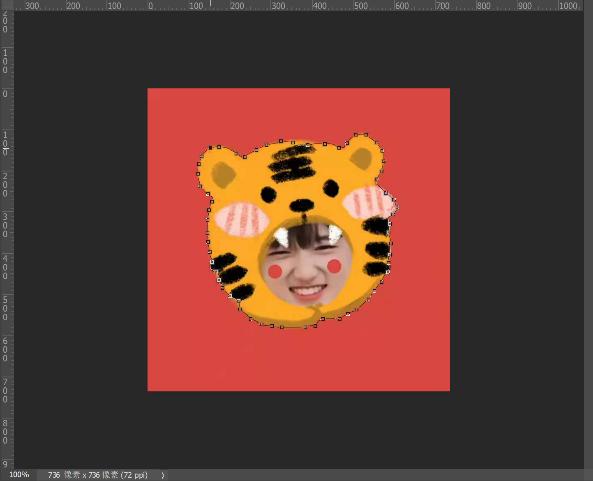This screenshot has height=481, width=593.
Task: Click the brown inner part of the right ear
Action: click(362, 158)
